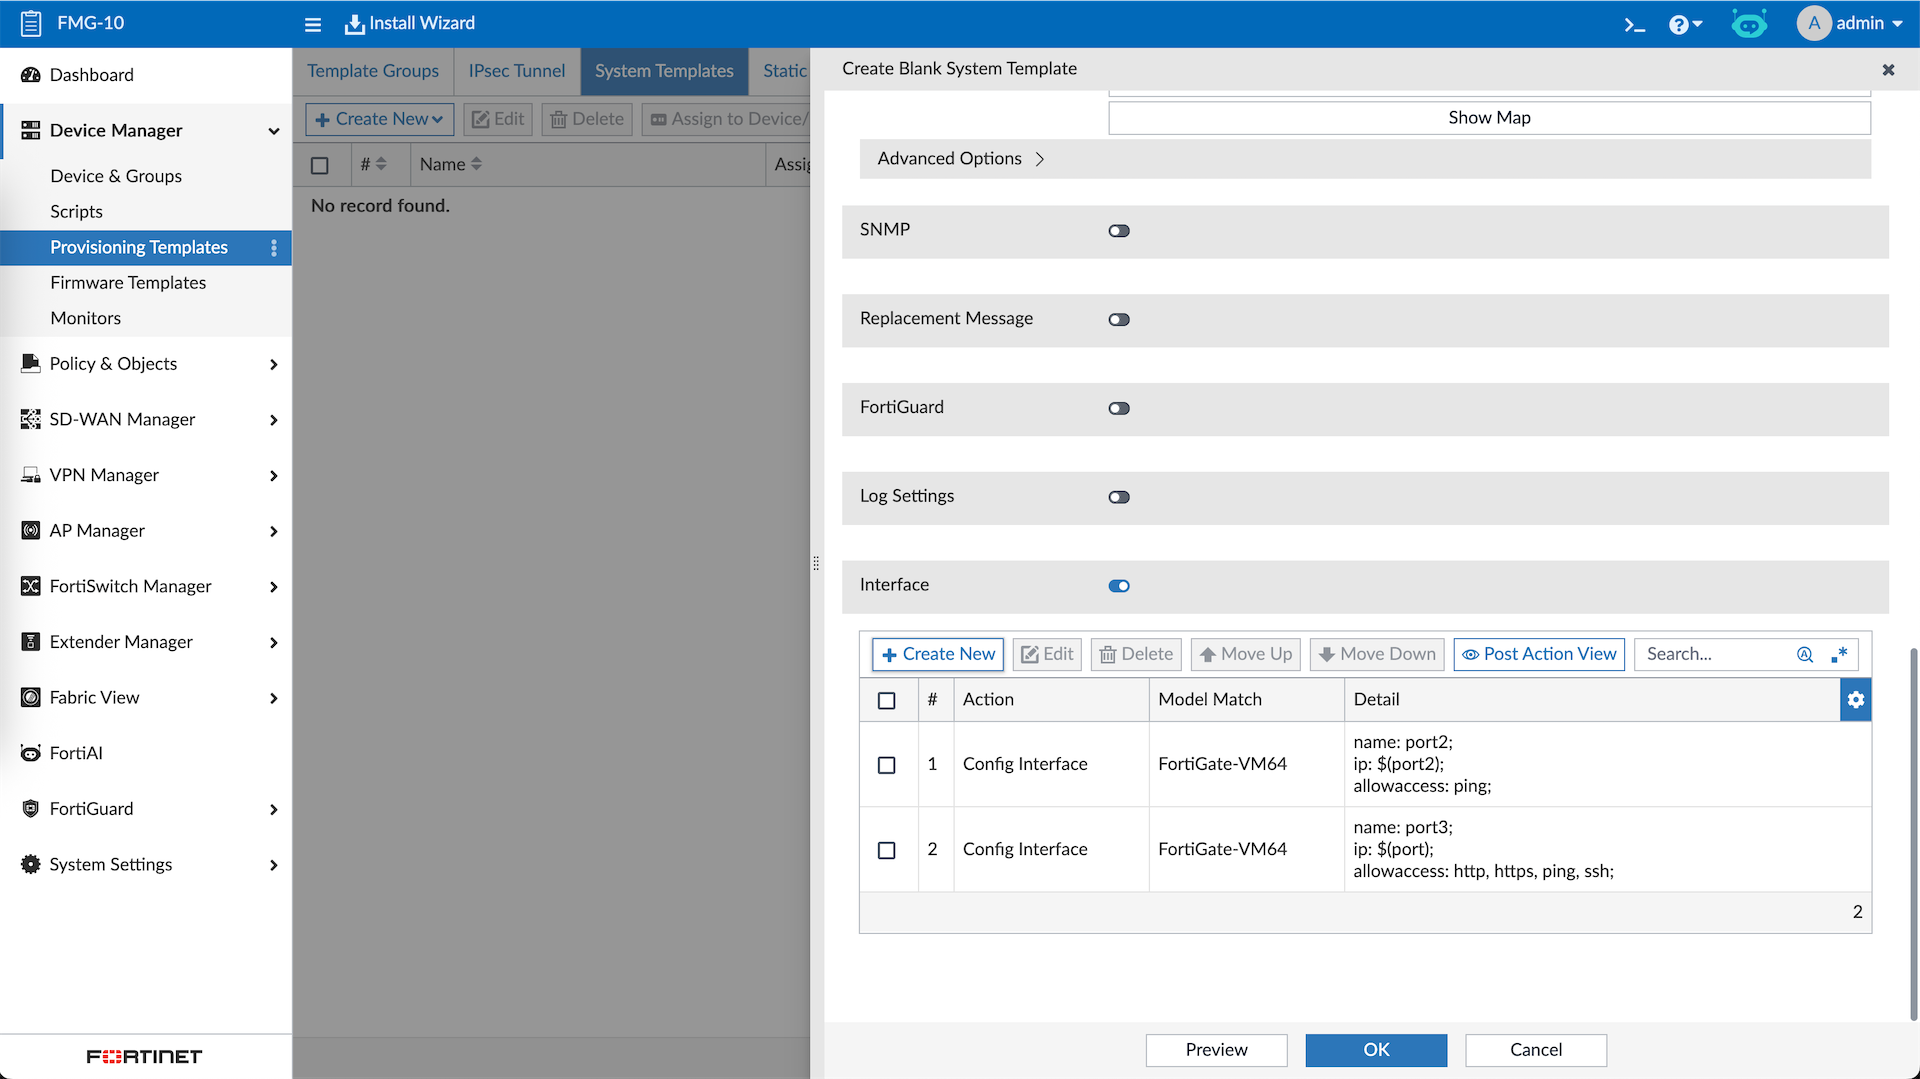Screen dimensions: 1920x1079
Task: Enable the SNMP toggle switch
Action: tap(1119, 231)
